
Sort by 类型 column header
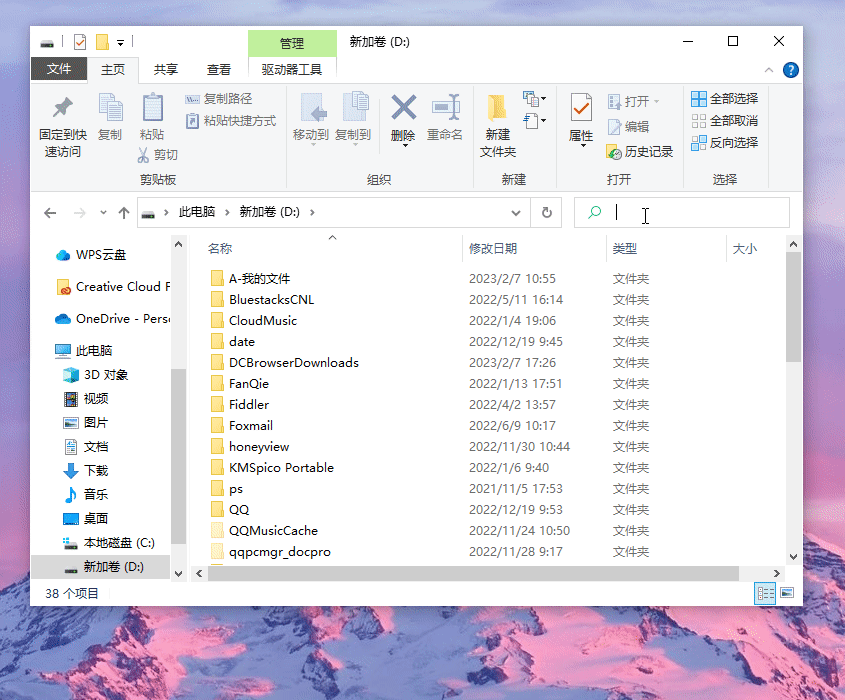tap(625, 248)
